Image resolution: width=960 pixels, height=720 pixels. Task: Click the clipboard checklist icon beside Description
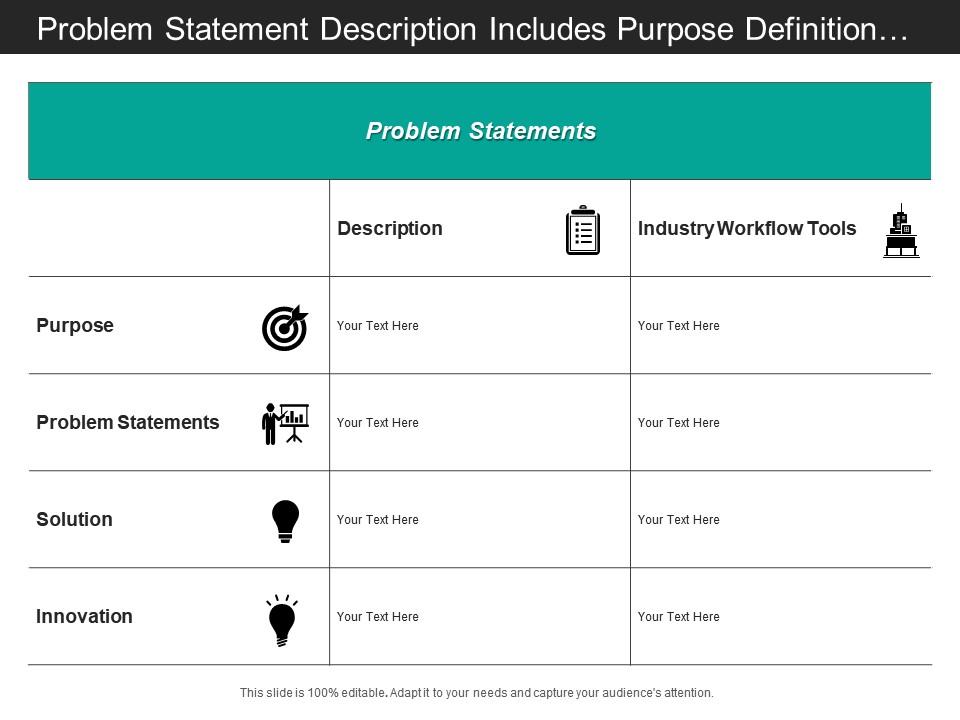583,230
